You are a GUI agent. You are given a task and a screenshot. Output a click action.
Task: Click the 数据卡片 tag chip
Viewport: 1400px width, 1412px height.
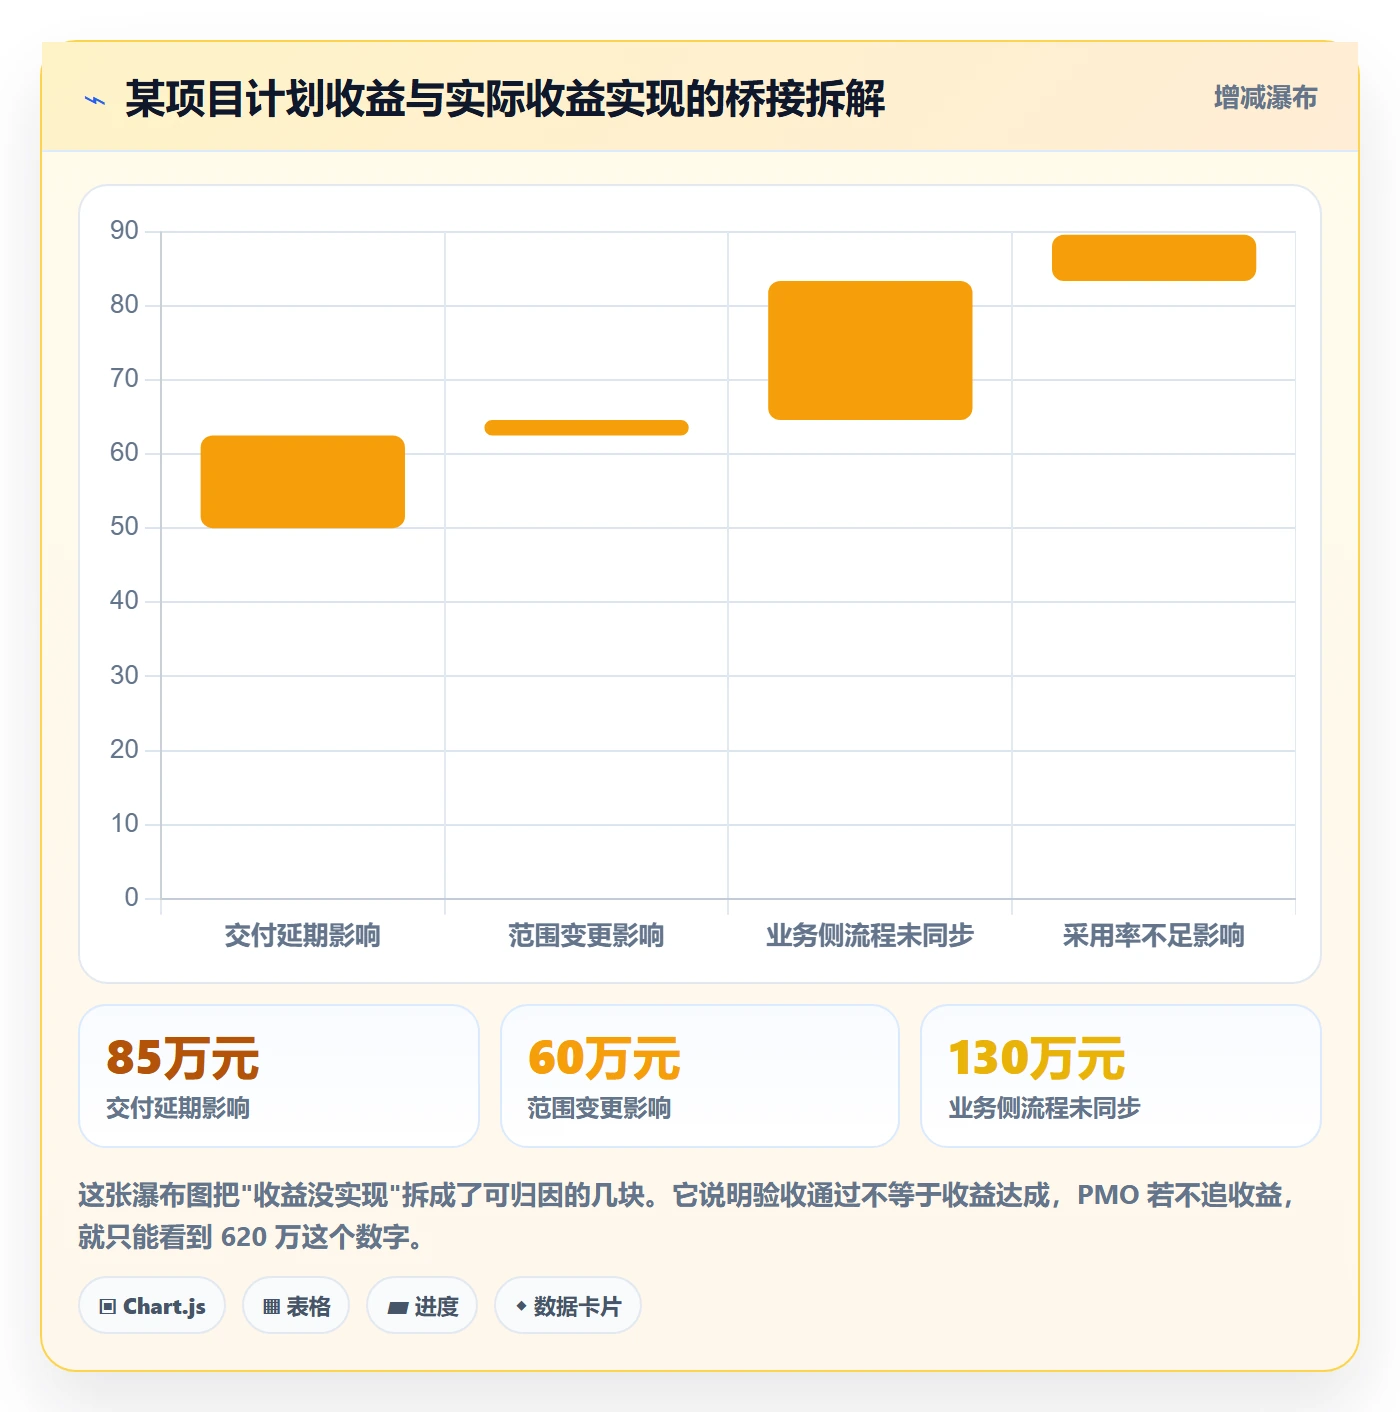pos(568,1305)
